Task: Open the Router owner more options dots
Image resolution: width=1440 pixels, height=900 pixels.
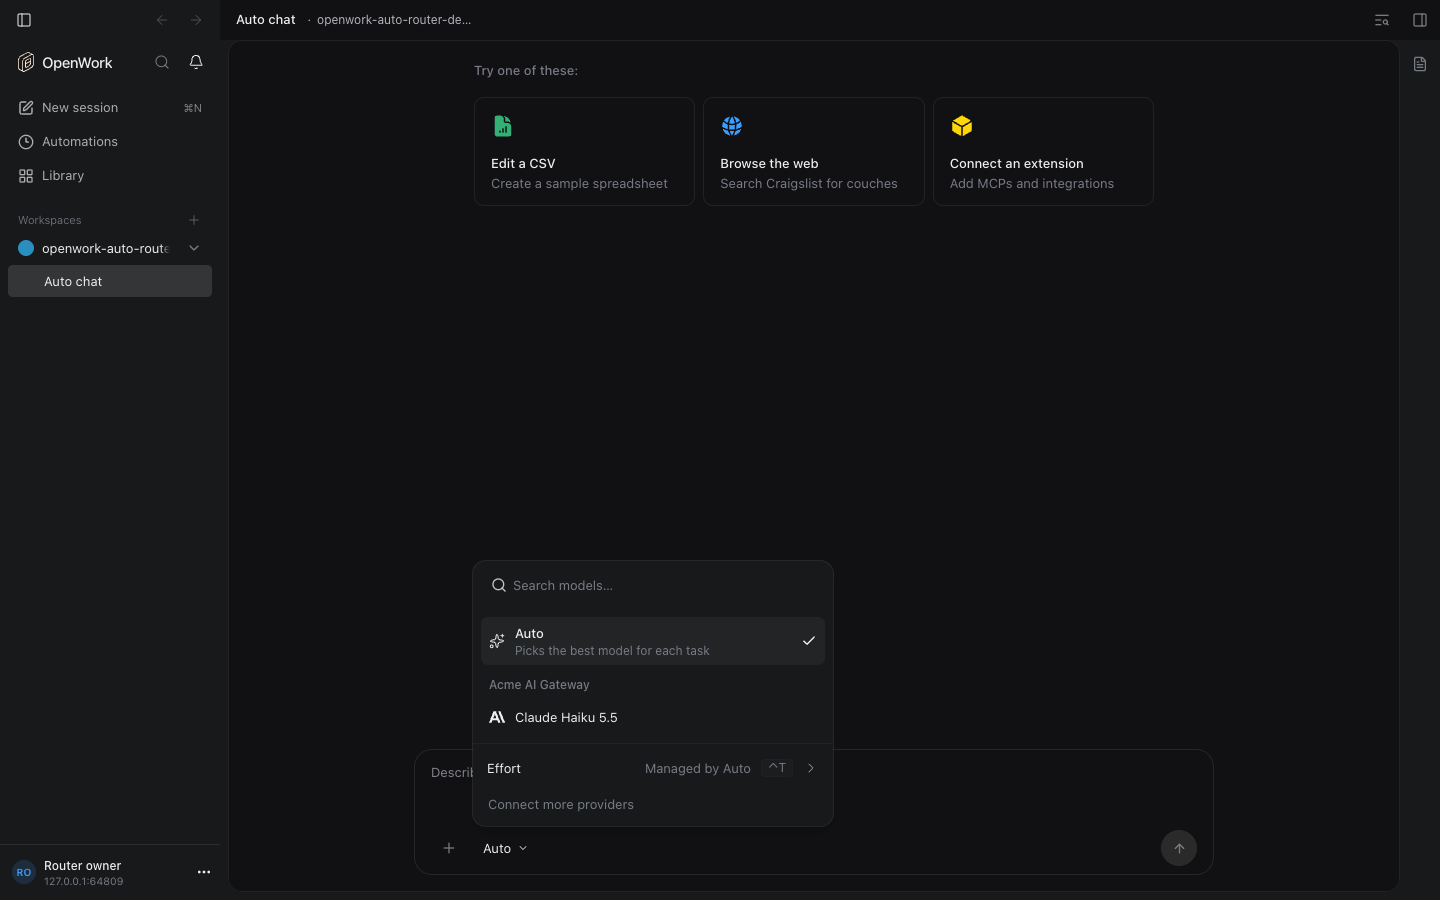Action: (x=204, y=872)
